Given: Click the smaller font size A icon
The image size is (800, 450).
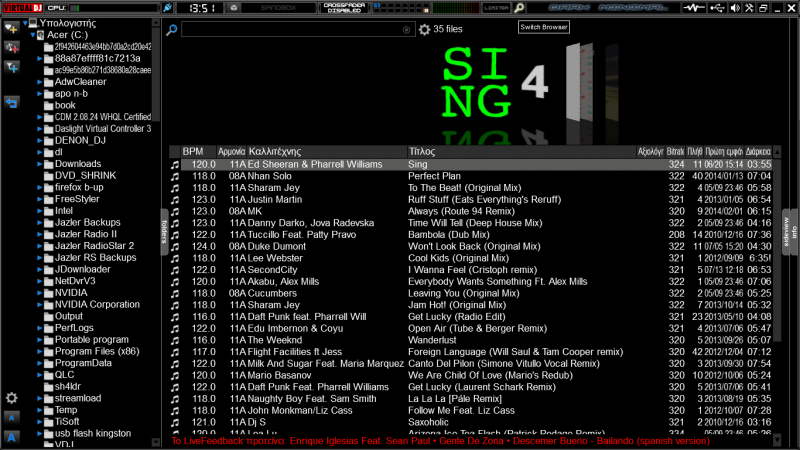Looking at the screenshot, I should pyautogui.click(x=12, y=417).
